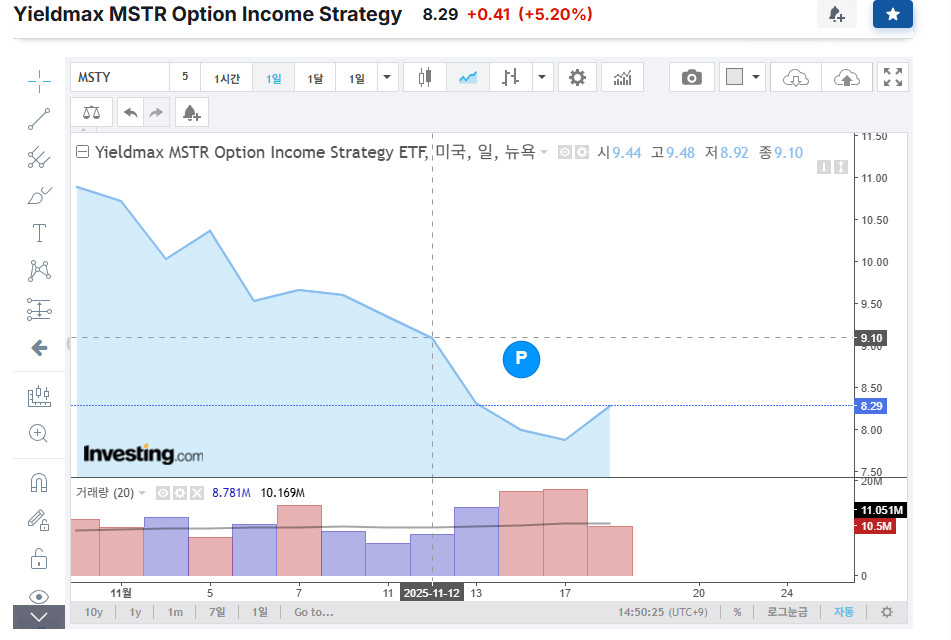Toggle fullscreen mode icon
This screenshot has height=640, width=951.
tap(893, 78)
